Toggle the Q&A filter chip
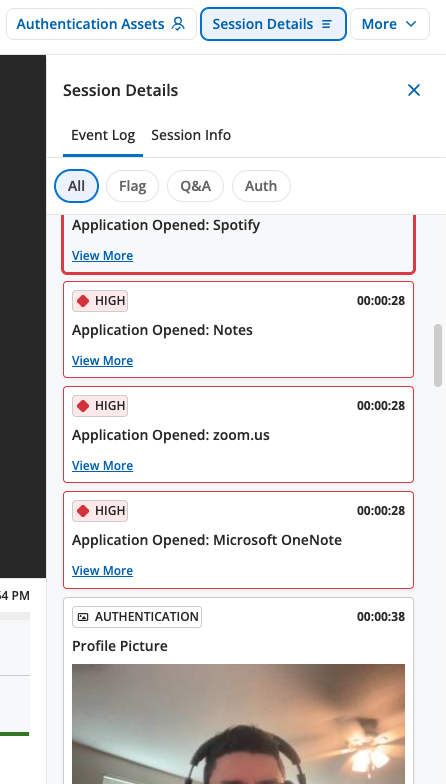446x784 pixels. (196, 186)
